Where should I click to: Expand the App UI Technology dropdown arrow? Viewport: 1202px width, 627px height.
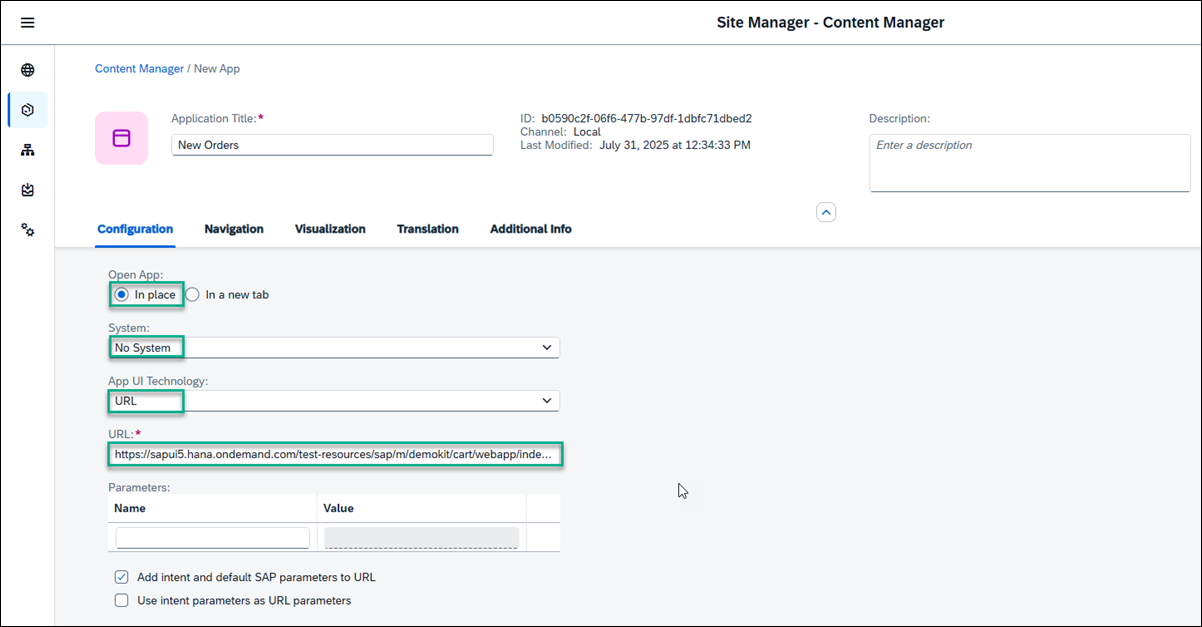point(547,401)
